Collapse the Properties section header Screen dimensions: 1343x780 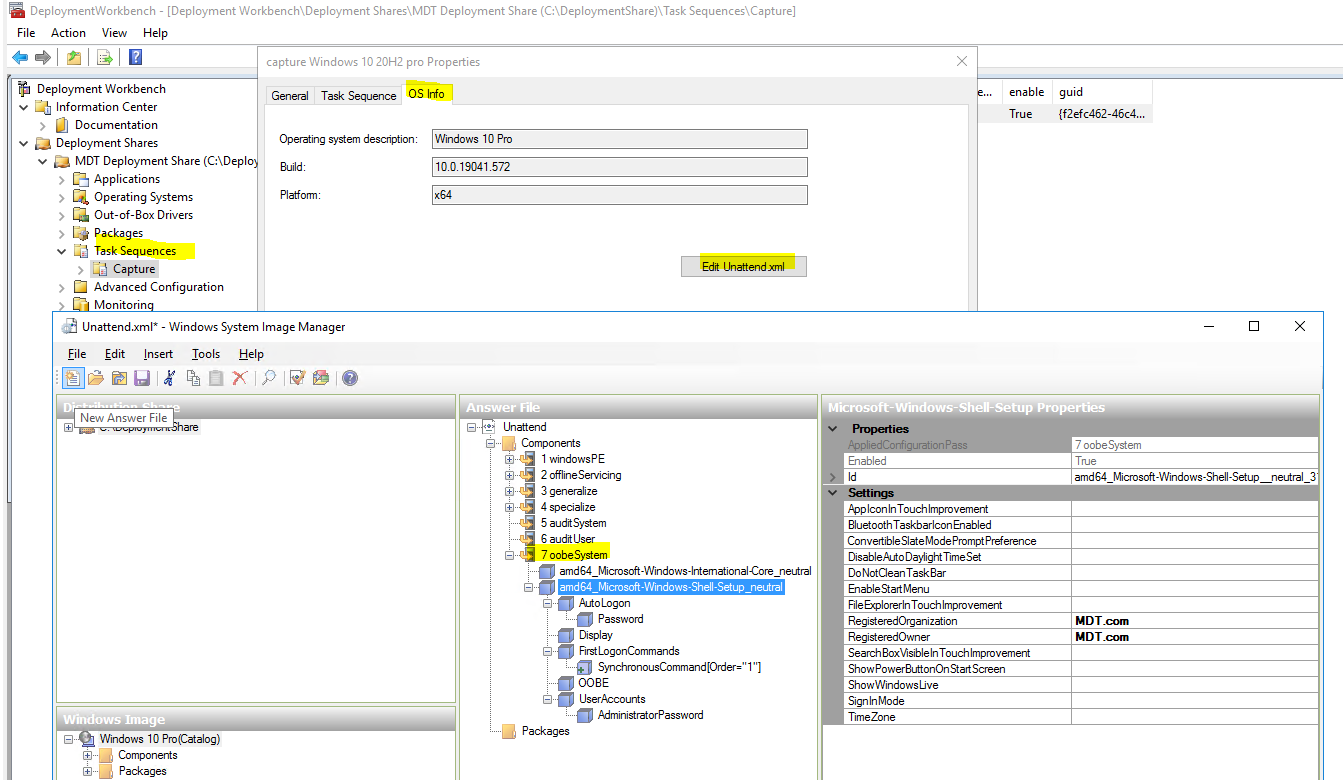click(x=834, y=429)
